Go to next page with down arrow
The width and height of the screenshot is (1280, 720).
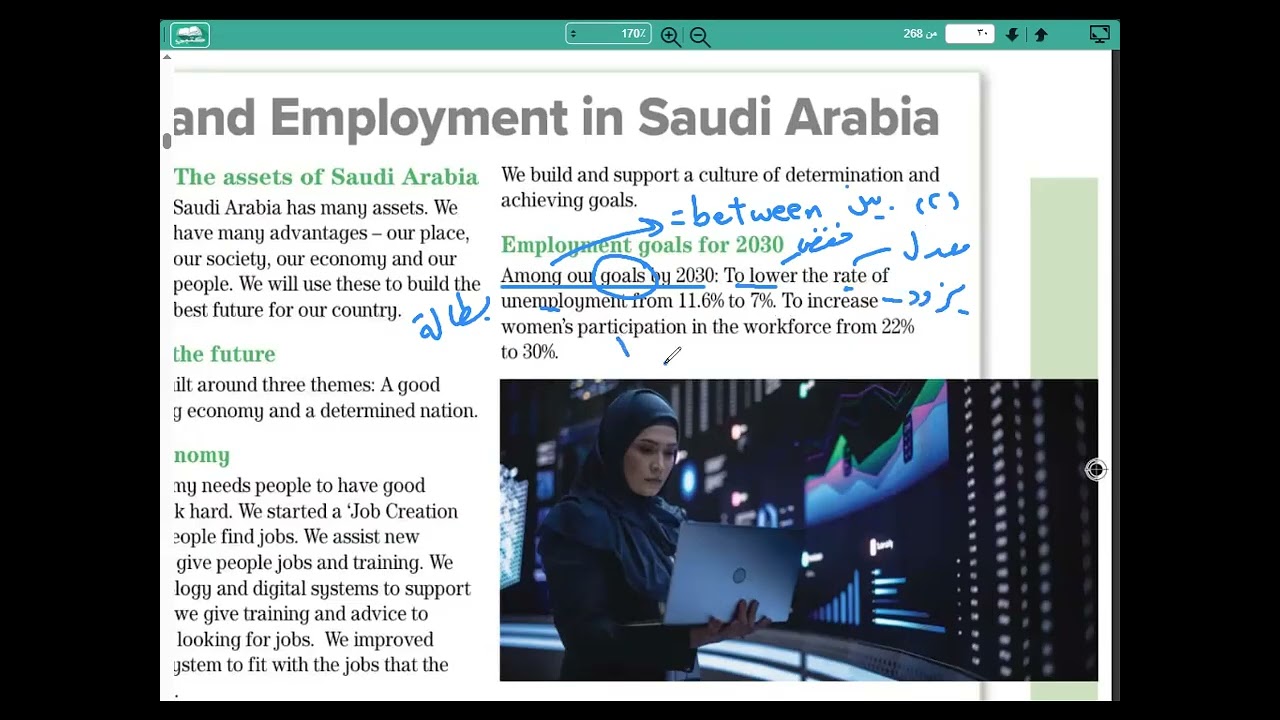click(1012, 35)
